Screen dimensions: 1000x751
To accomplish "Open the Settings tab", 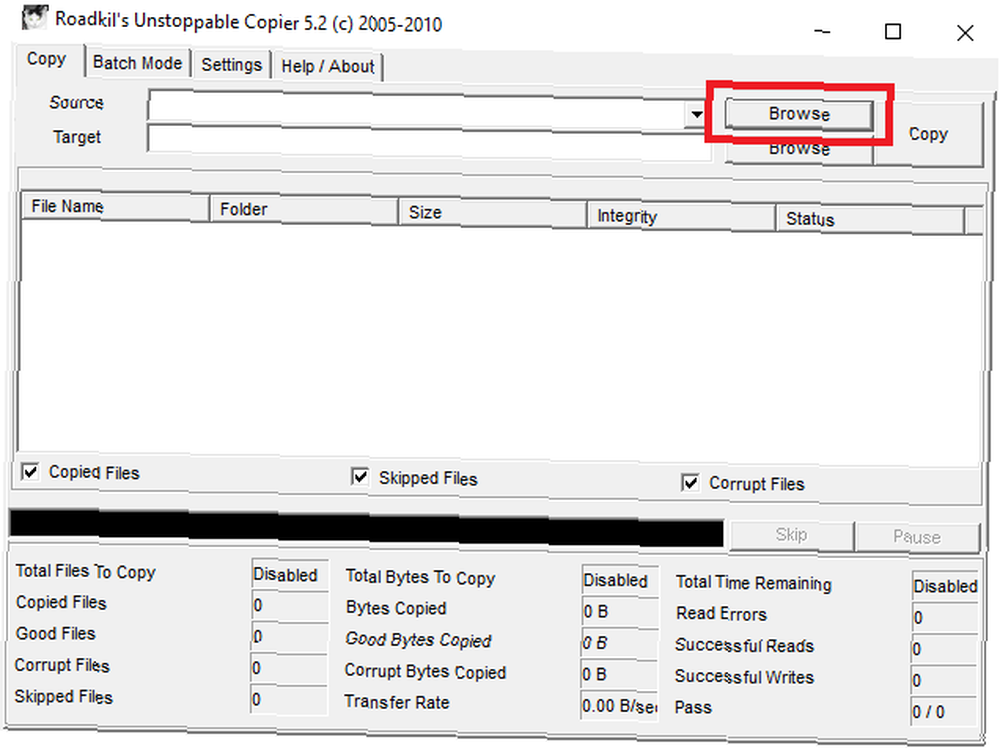I will 232,65.
